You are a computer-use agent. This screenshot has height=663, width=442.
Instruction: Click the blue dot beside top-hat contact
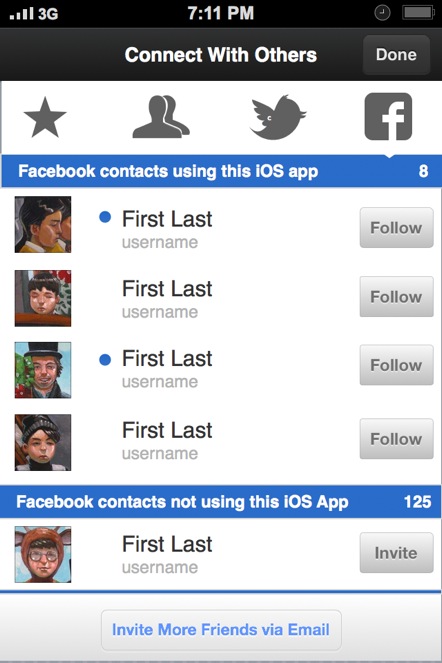pos(105,360)
